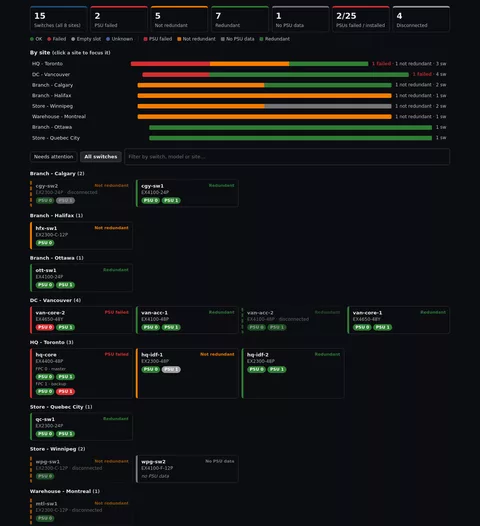
Task: Click the No PSU data label on wpg-sw2
Action: [220, 461]
